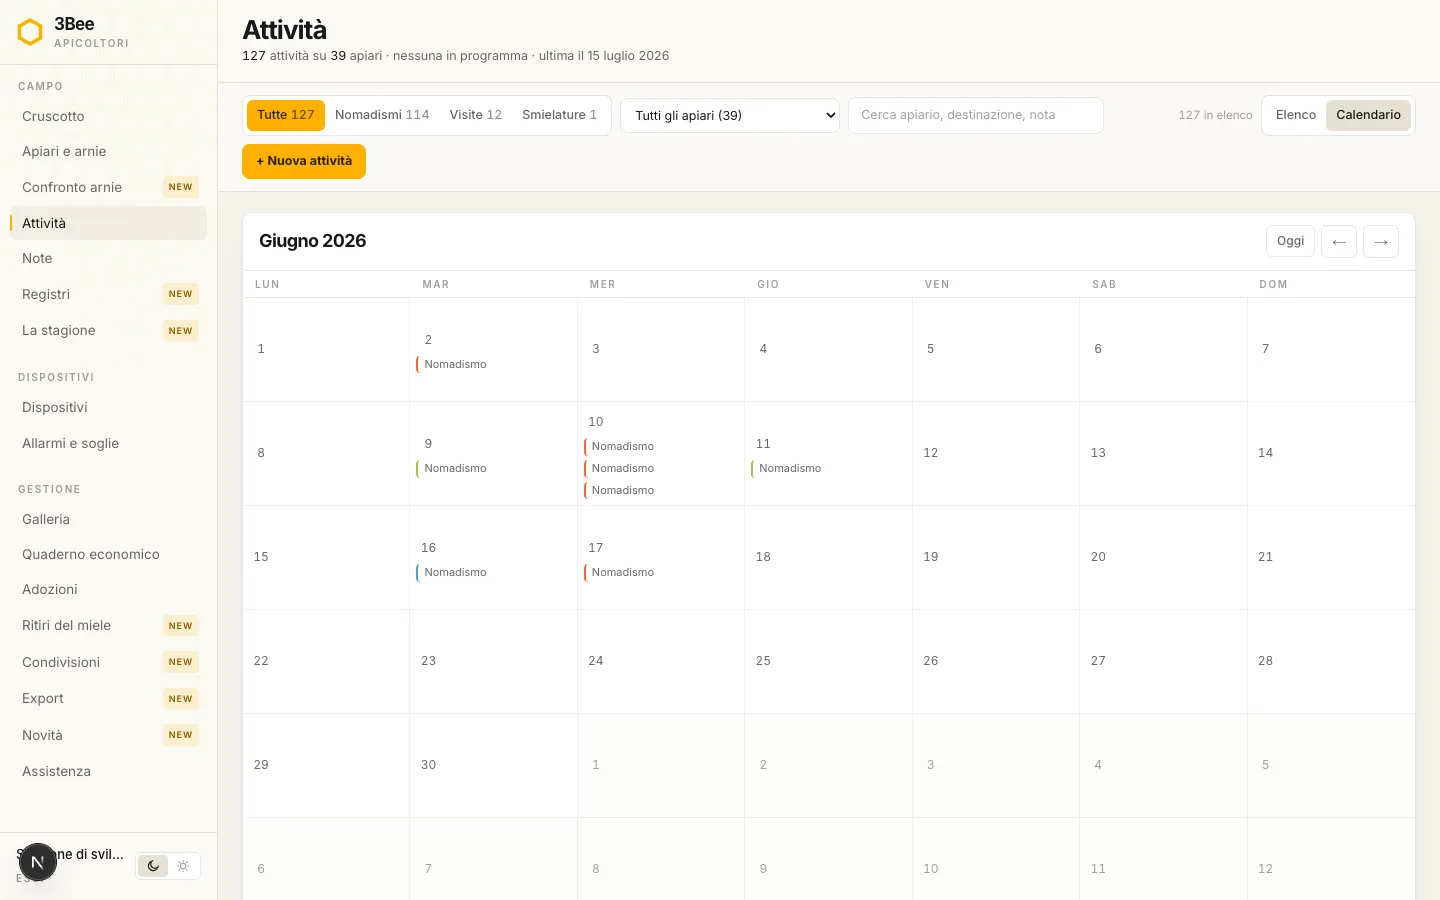
Task: Open Confronto arnie in sidebar
Action: coord(108,187)
